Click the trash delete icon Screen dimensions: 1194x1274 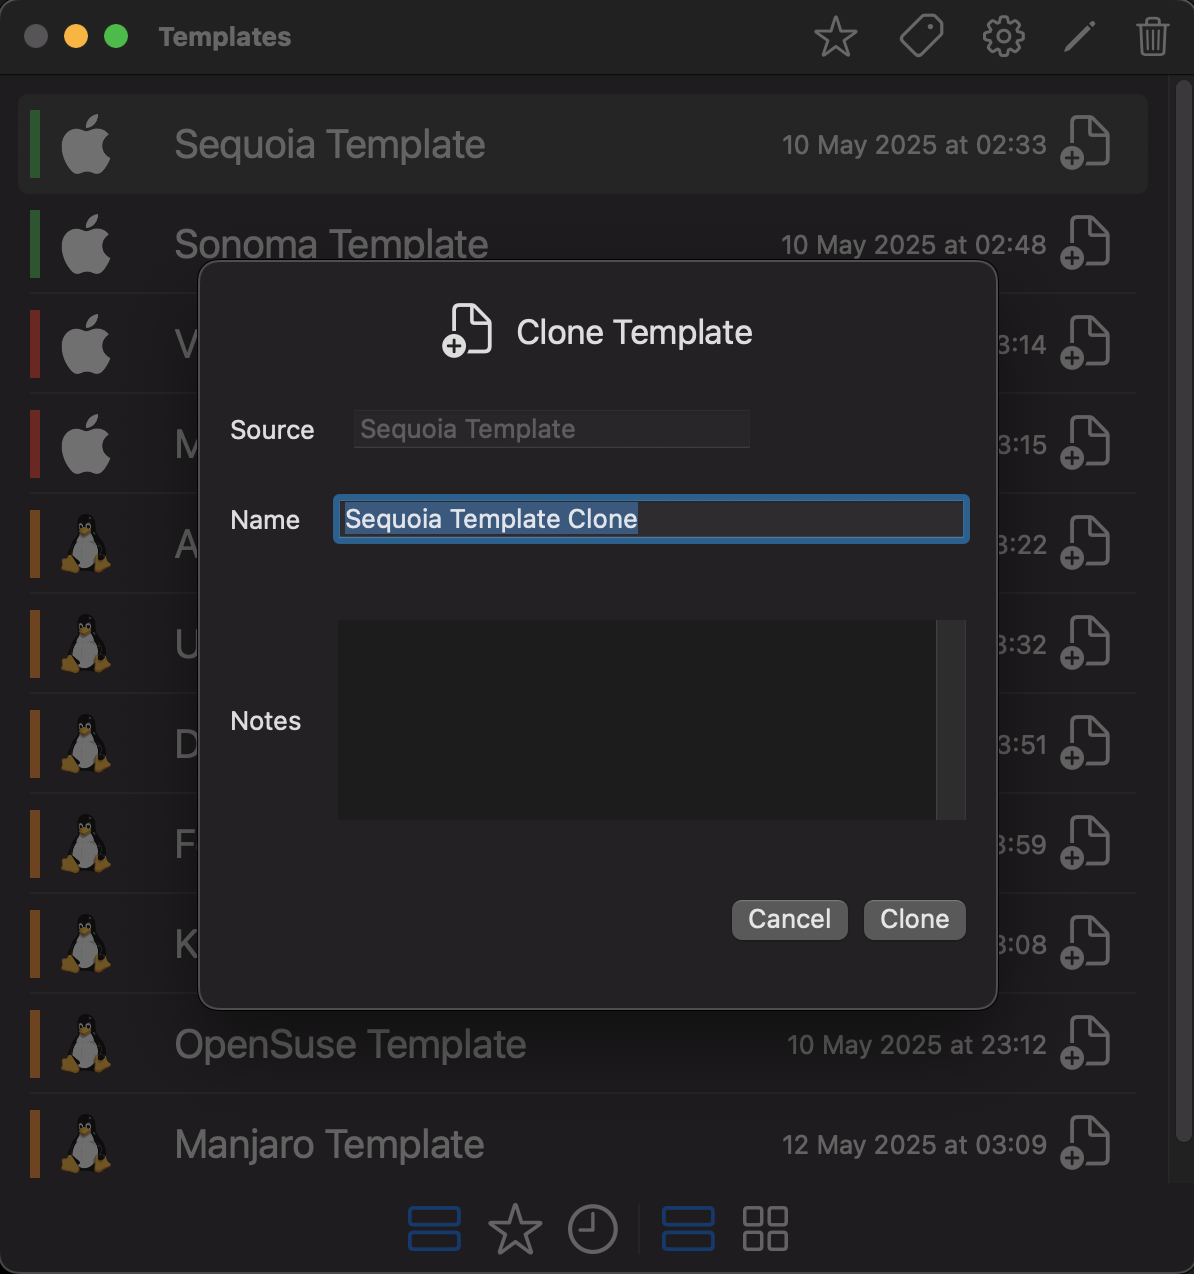(x=1152, y=37)
